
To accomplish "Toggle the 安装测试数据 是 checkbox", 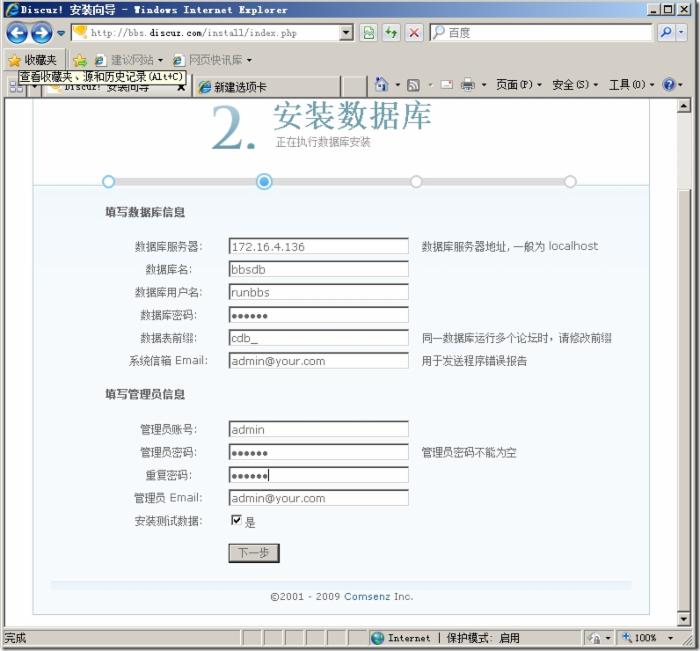I will (x=236, y=520).
